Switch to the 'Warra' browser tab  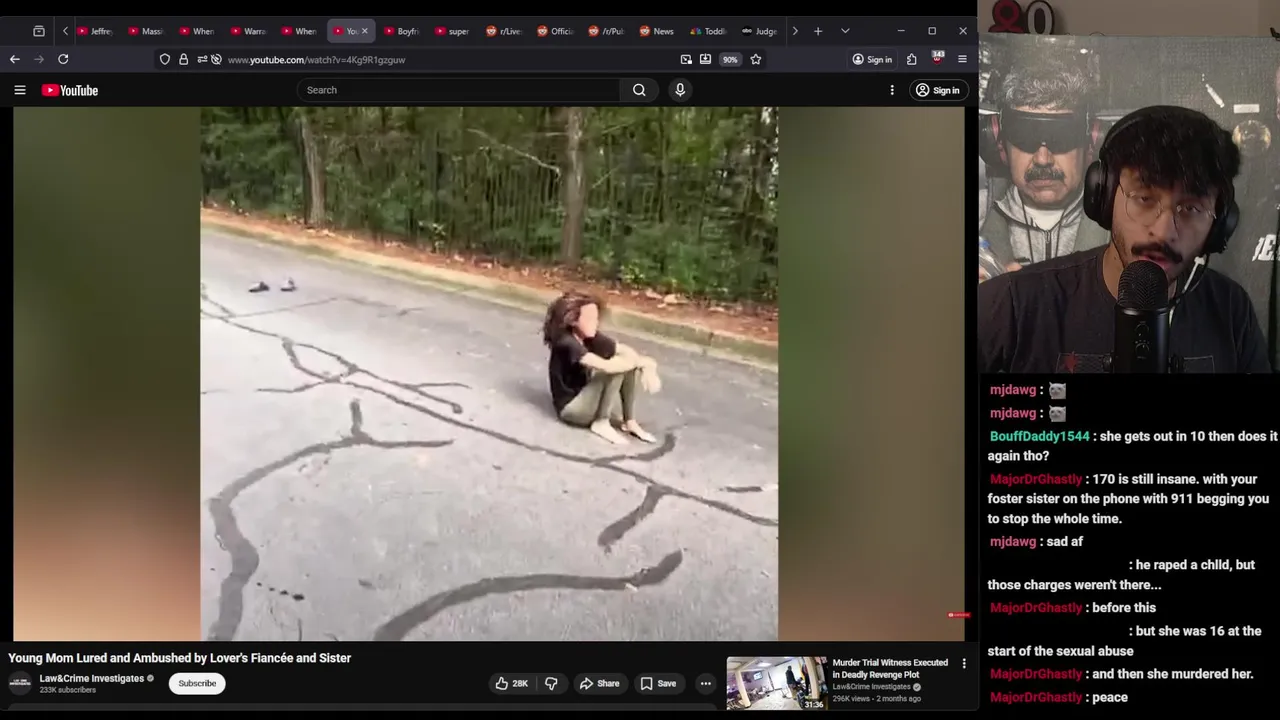click(249, 31)
